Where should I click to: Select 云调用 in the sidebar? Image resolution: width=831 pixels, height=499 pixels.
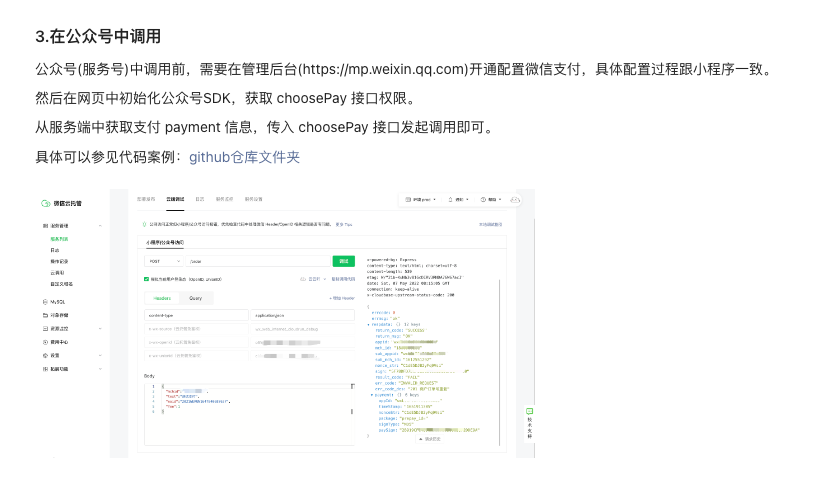coord(57,273)
